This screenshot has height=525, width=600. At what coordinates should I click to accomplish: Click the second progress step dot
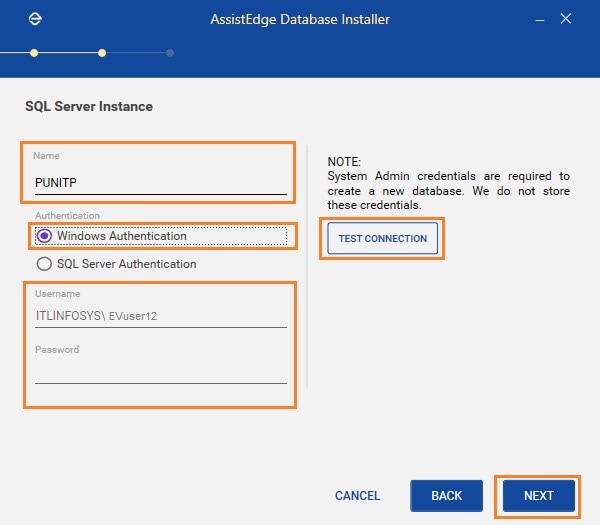point(102,53)
